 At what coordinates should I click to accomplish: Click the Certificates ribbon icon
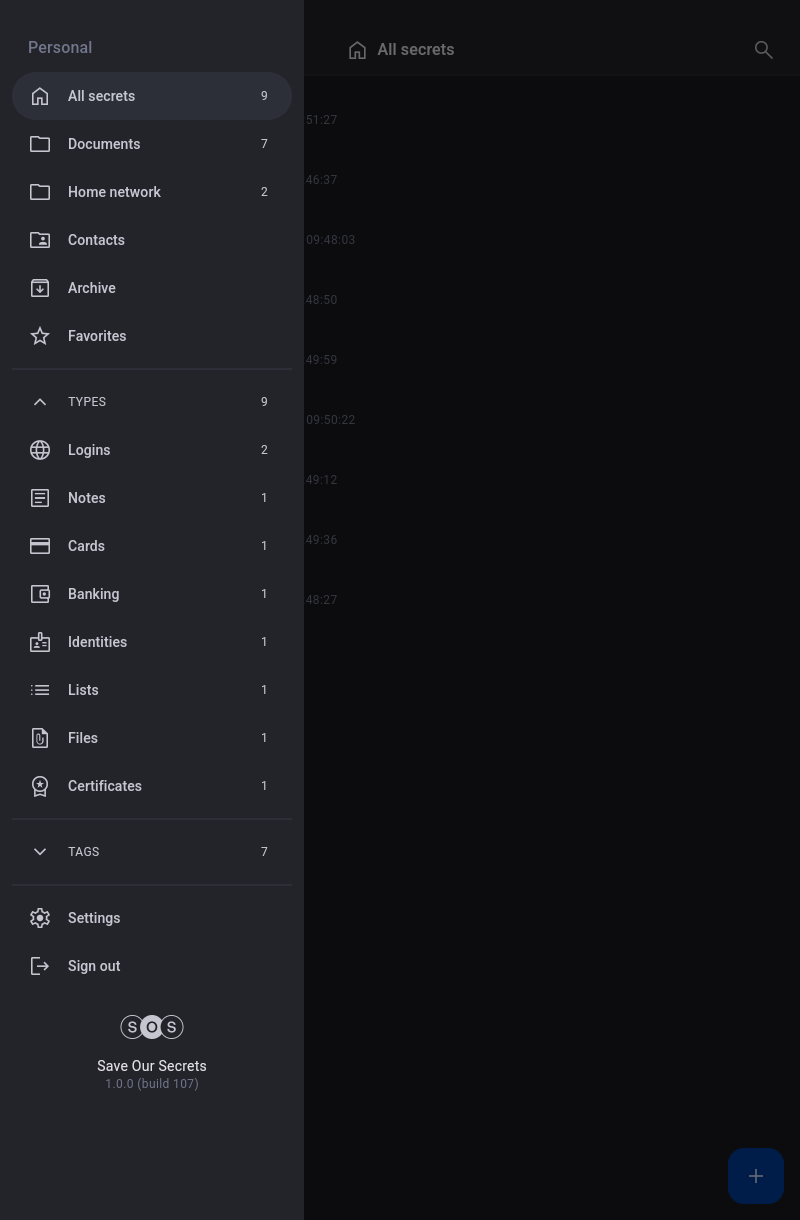point(40,786)
